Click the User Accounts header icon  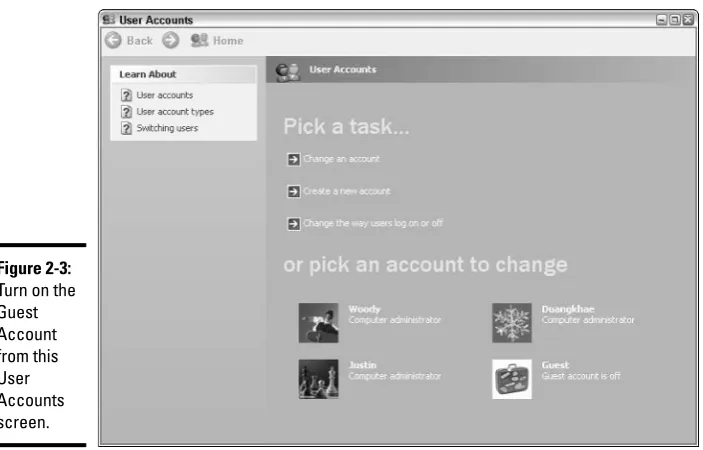(x=287, y=72)
